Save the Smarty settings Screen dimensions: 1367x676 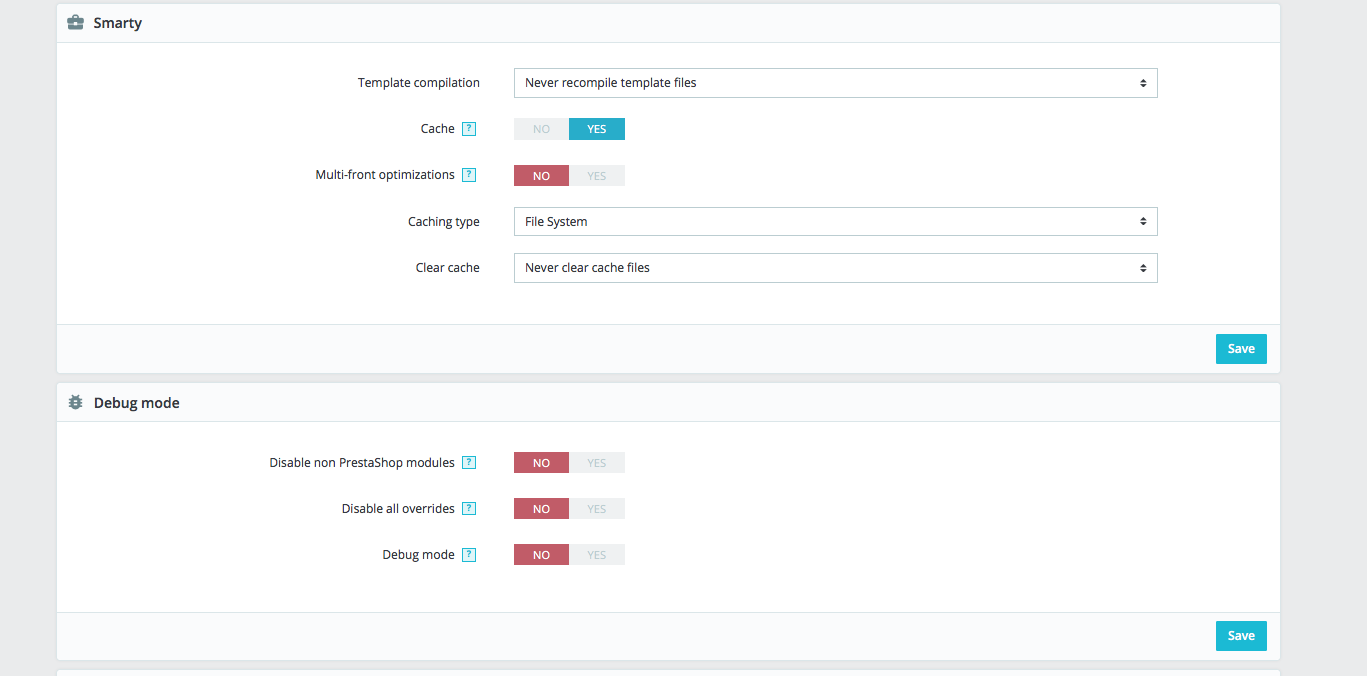pyautogui.click(x=1241, y=349)
